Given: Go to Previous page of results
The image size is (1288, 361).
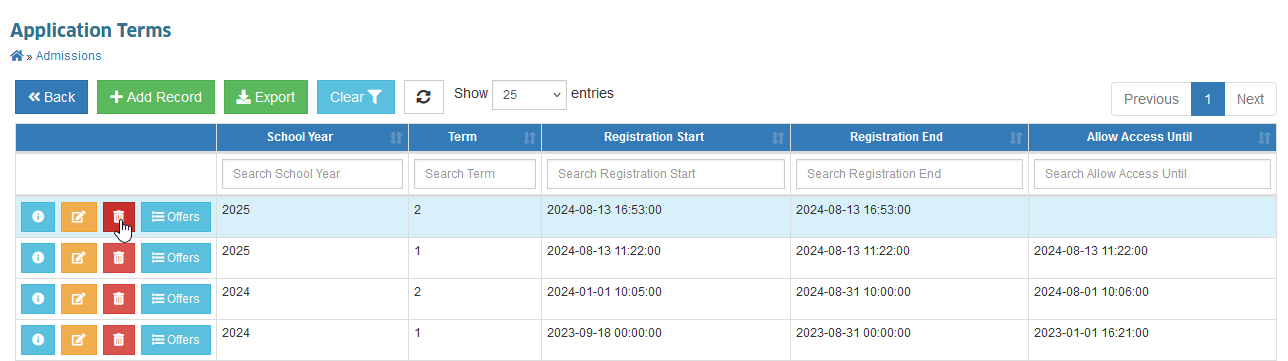Looking at the screenshot, I should pyautogui.click(x=1151, y=99).
